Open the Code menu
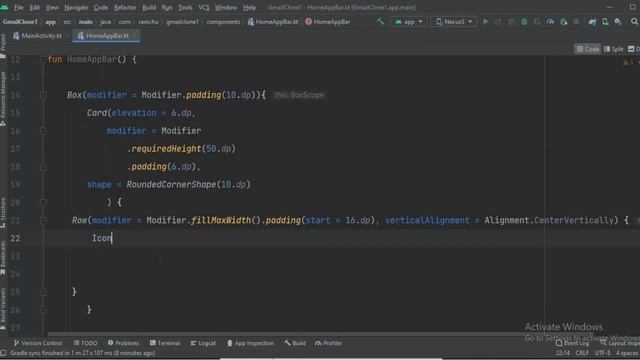 (101, 7)
